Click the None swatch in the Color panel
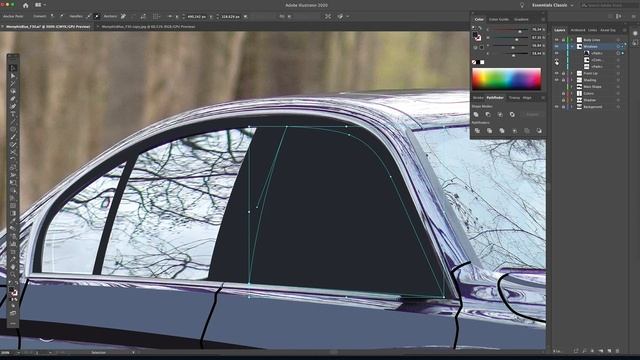This screenshot has height=360, width=640. coord(474,62)
